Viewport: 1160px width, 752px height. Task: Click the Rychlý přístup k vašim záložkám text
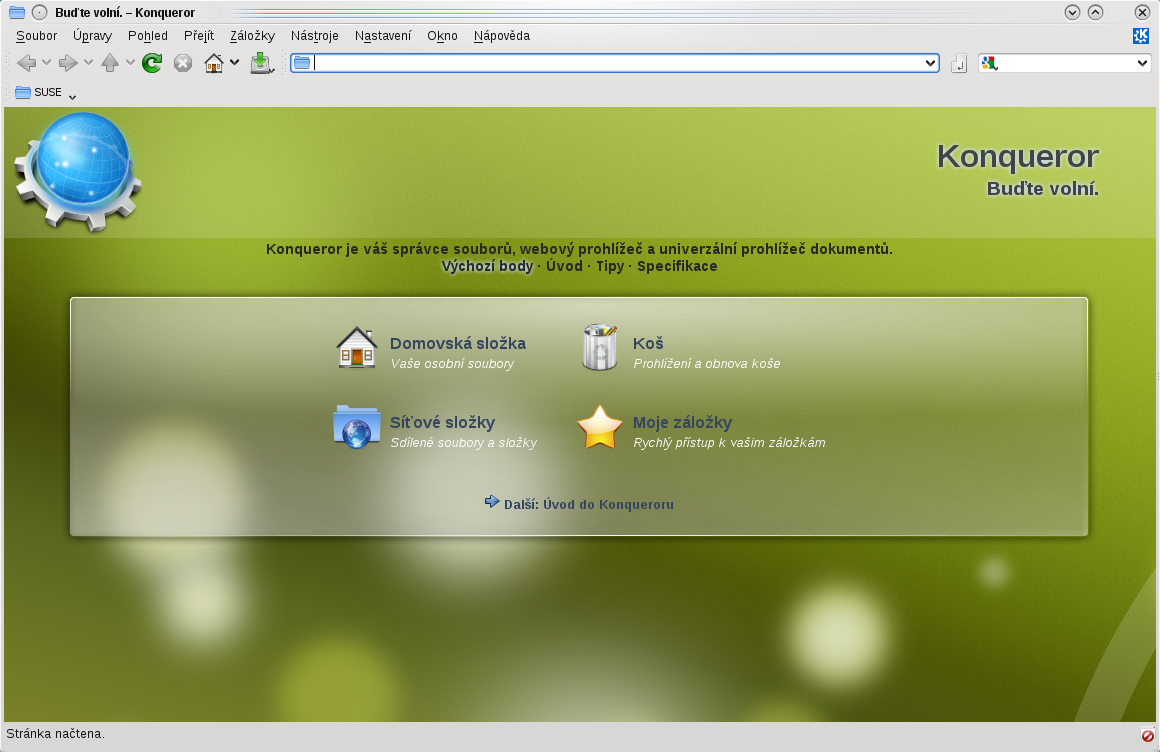[x=729, y=443]
